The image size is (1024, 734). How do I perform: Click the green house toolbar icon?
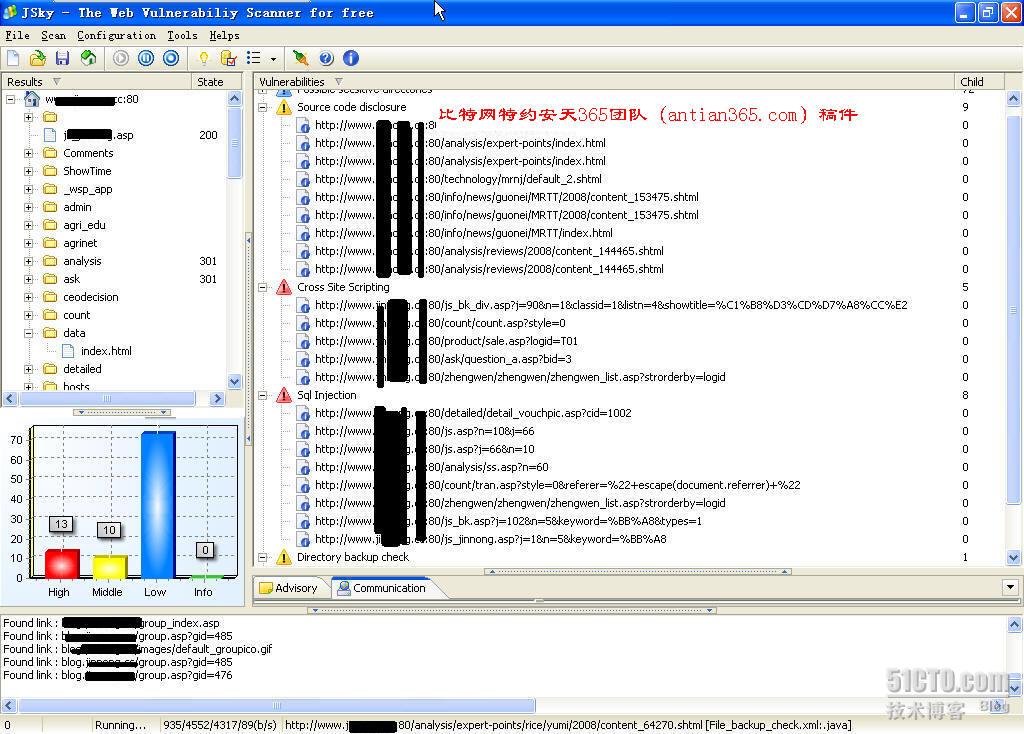pyautogui.click(x=88, y=58)
